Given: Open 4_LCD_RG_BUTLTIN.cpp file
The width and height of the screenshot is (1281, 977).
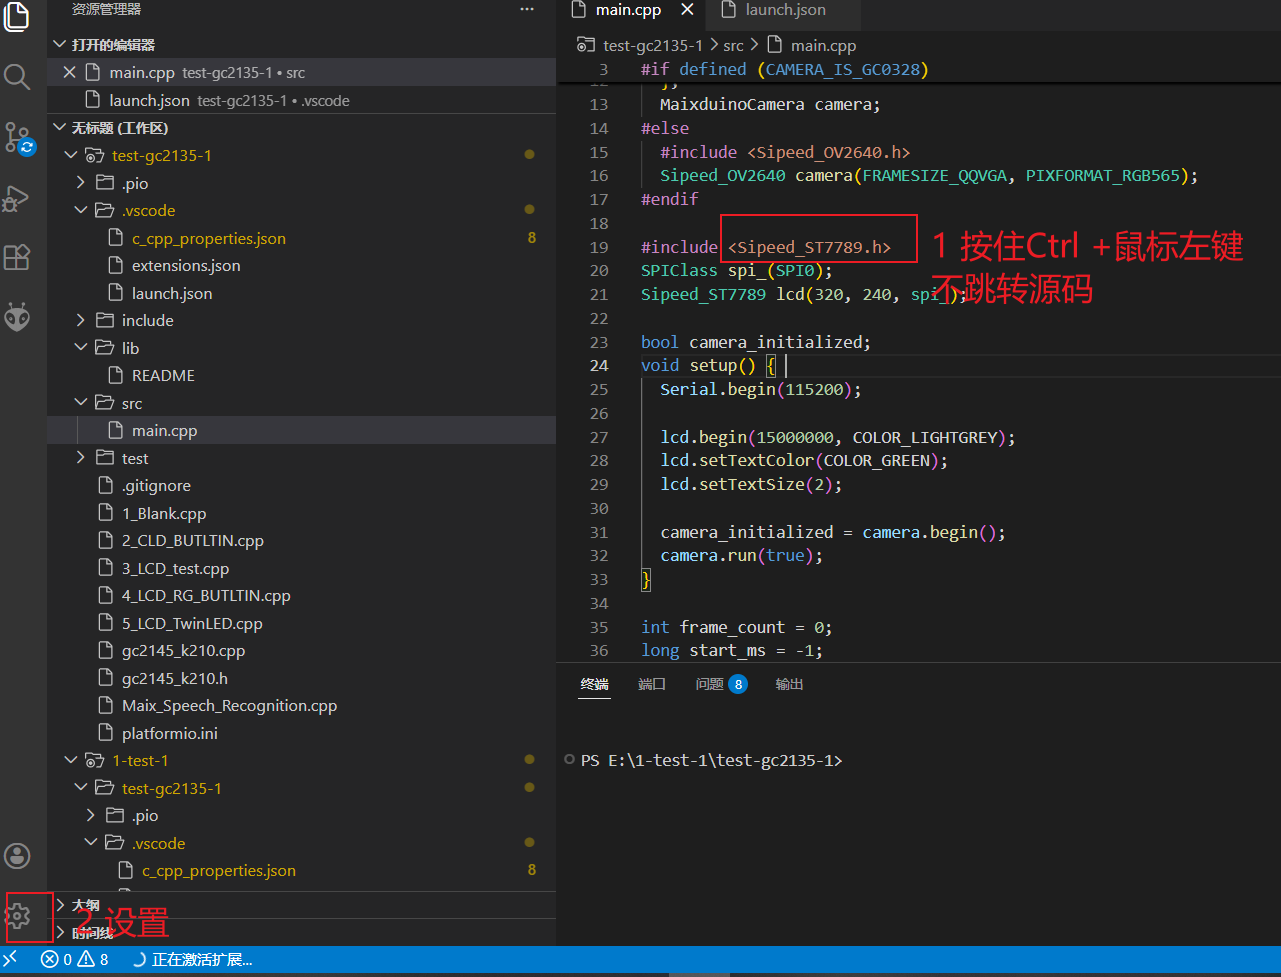Looking at the screenshot, I should 301,596.
